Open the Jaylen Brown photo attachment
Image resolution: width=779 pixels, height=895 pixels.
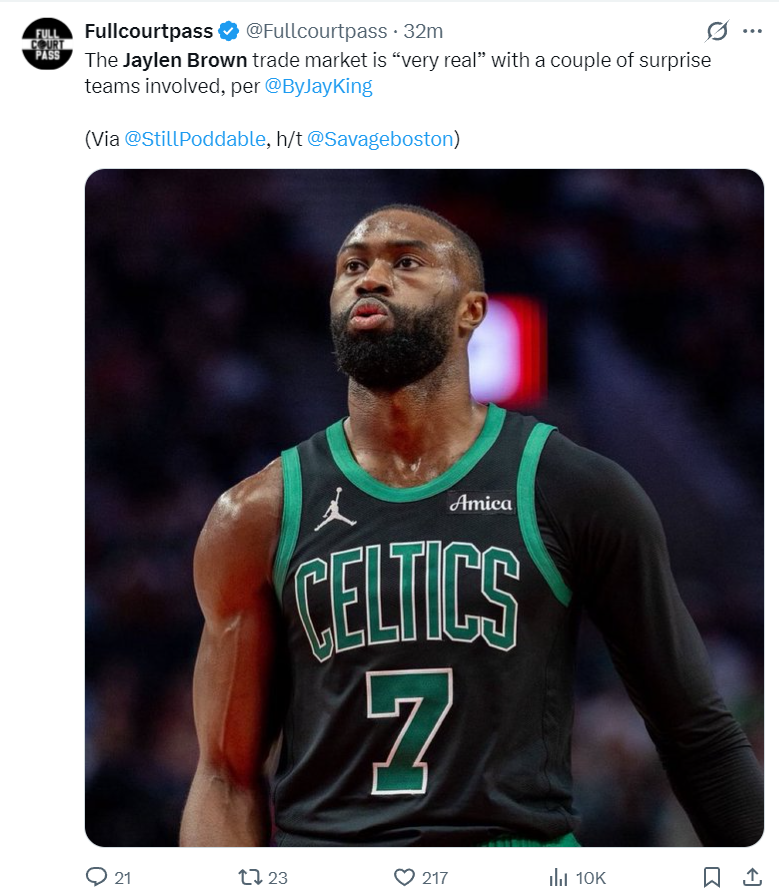(424, 507)
